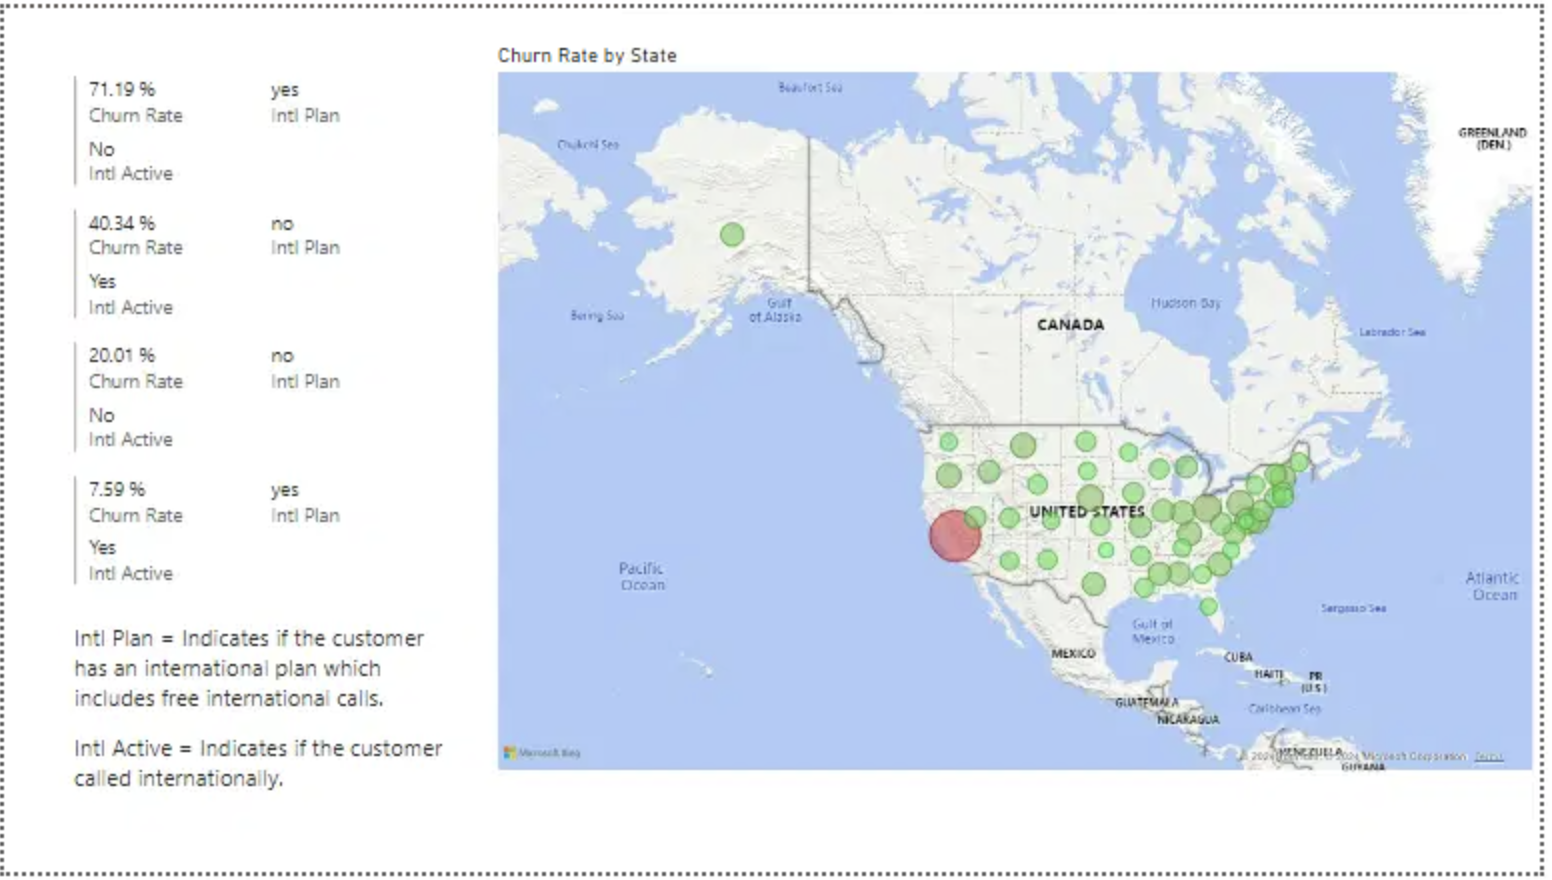Click the Pacific Ocean label on the map
Screen dimensions: 1552x880
click(641, 576)
